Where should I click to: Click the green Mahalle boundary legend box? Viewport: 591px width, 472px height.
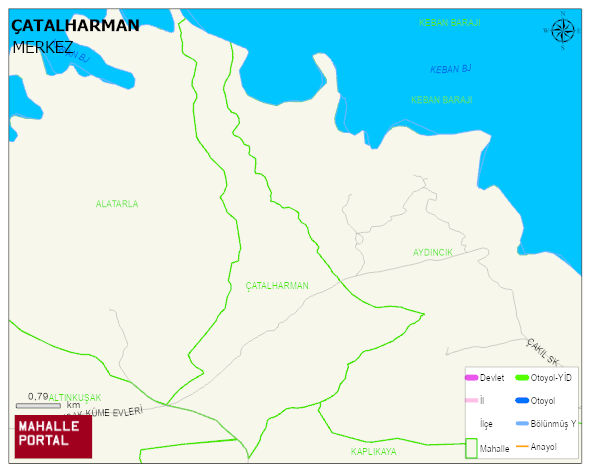(x=471, y=448)
